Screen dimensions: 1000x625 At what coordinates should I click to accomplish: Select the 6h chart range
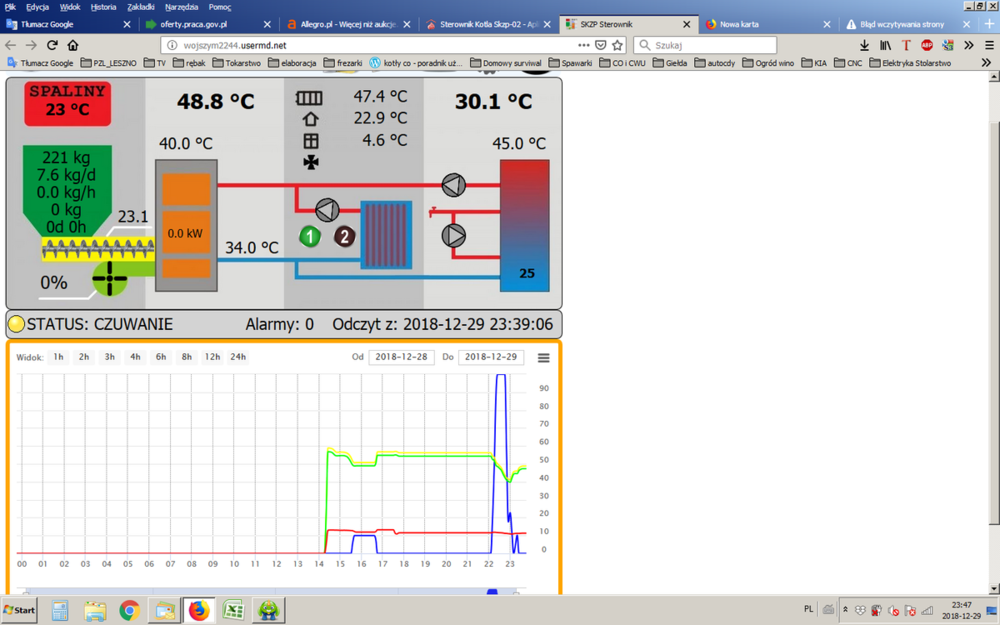pyautogui.click(x=160, y=357)
